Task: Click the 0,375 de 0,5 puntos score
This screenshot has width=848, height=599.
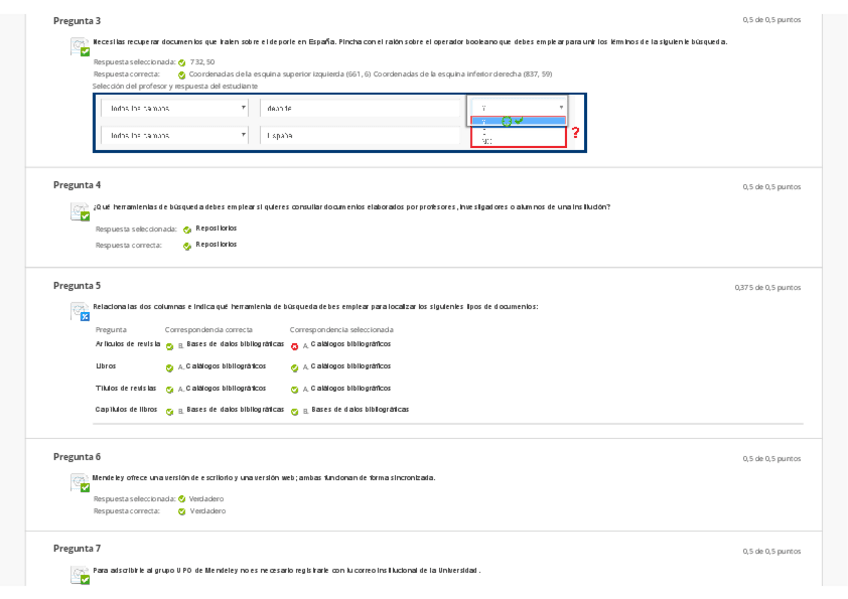Action: 767,288
